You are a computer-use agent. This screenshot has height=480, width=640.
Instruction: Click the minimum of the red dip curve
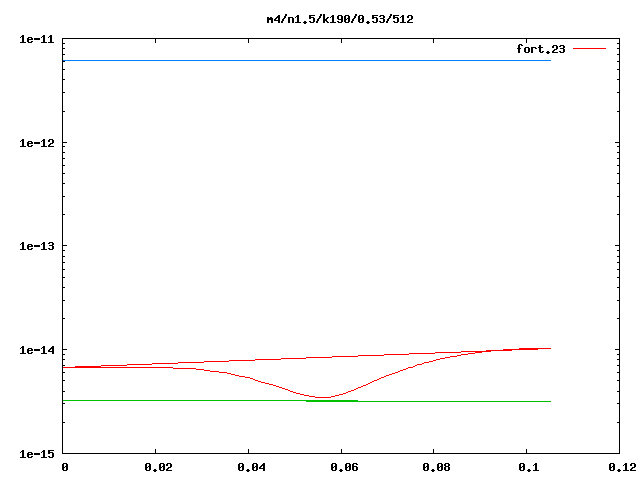[x=324, y=397]
